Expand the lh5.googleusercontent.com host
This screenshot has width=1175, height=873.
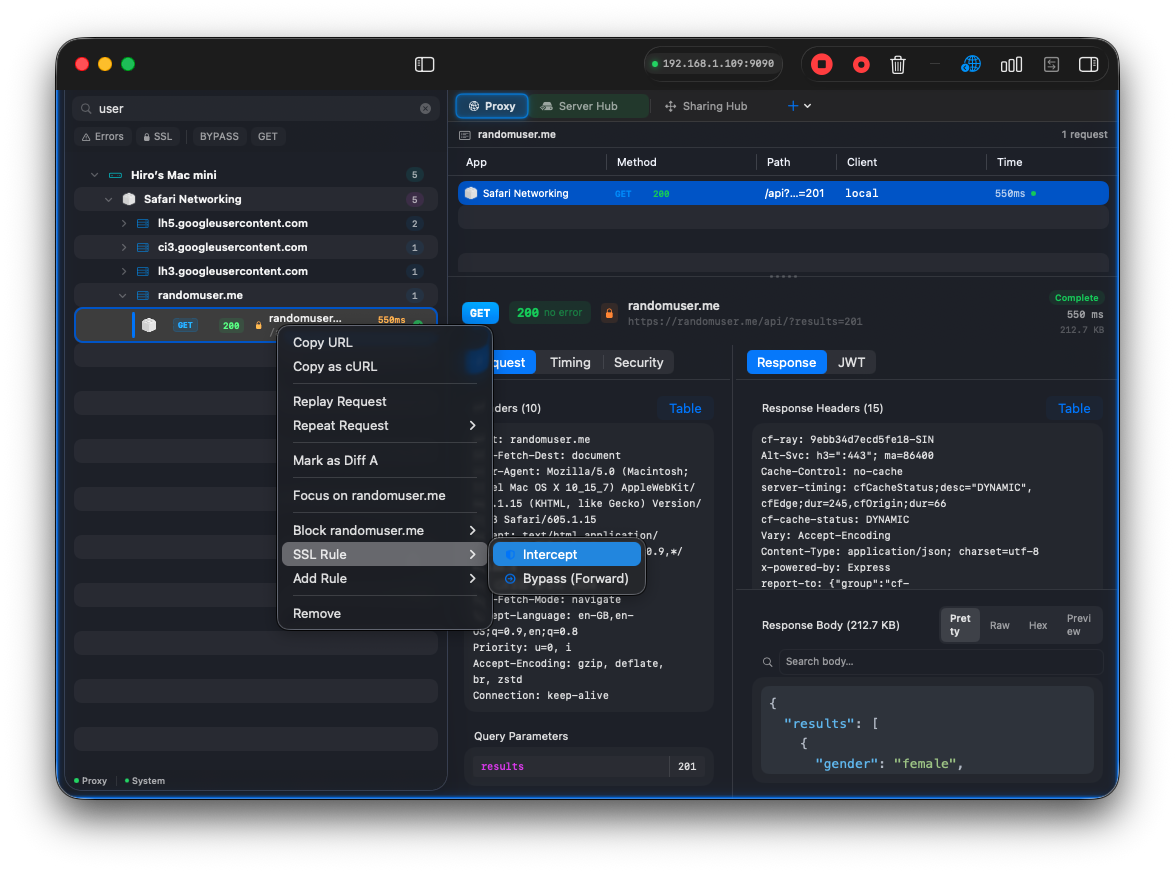(x=124, y=223)
